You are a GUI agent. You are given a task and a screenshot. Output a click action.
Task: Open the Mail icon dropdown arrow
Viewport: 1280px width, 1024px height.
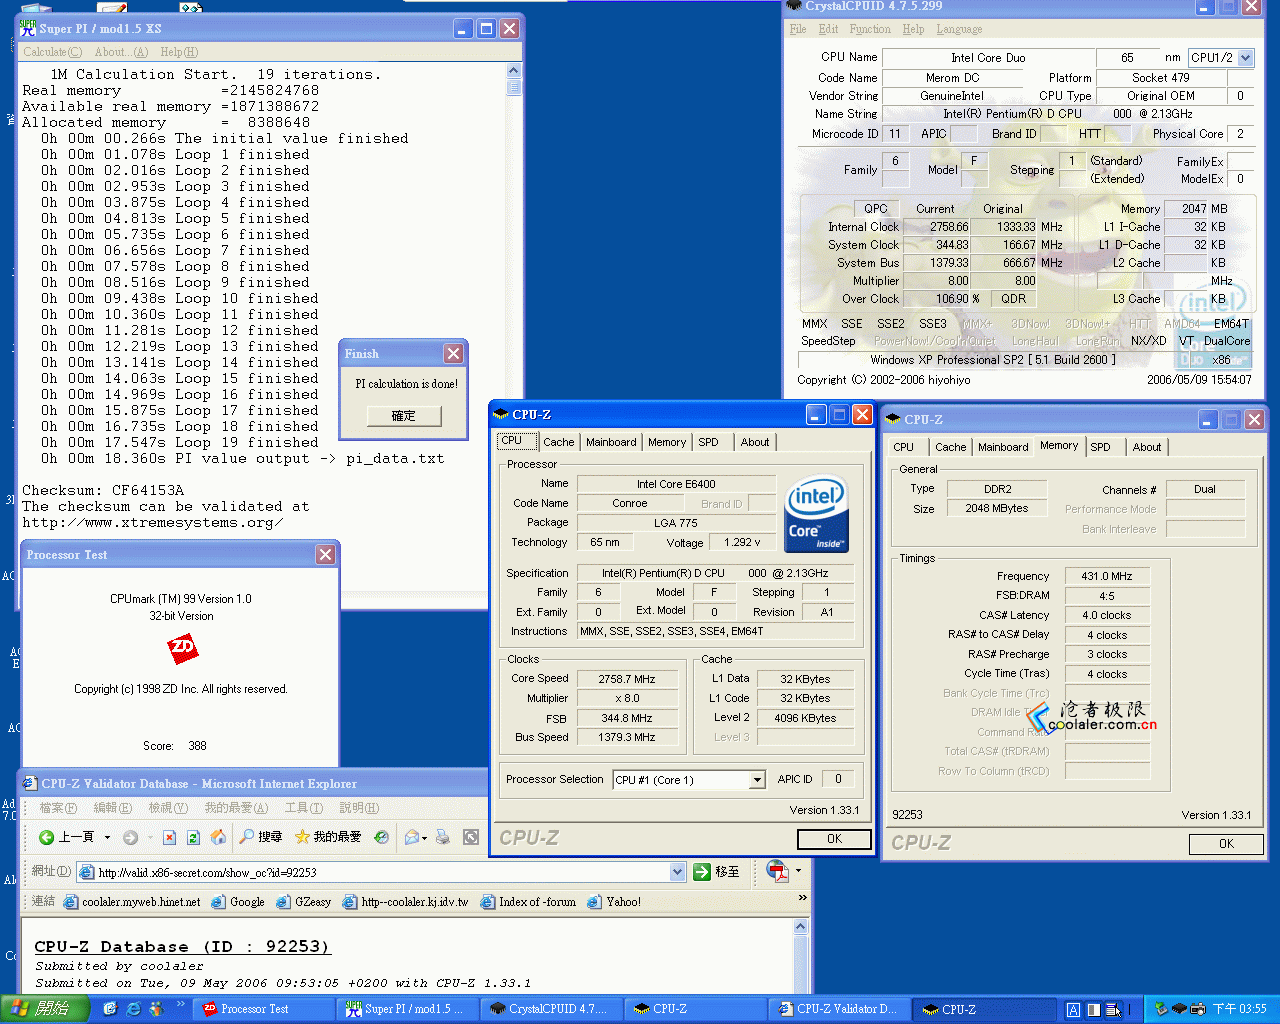click(x=424, y=838)
